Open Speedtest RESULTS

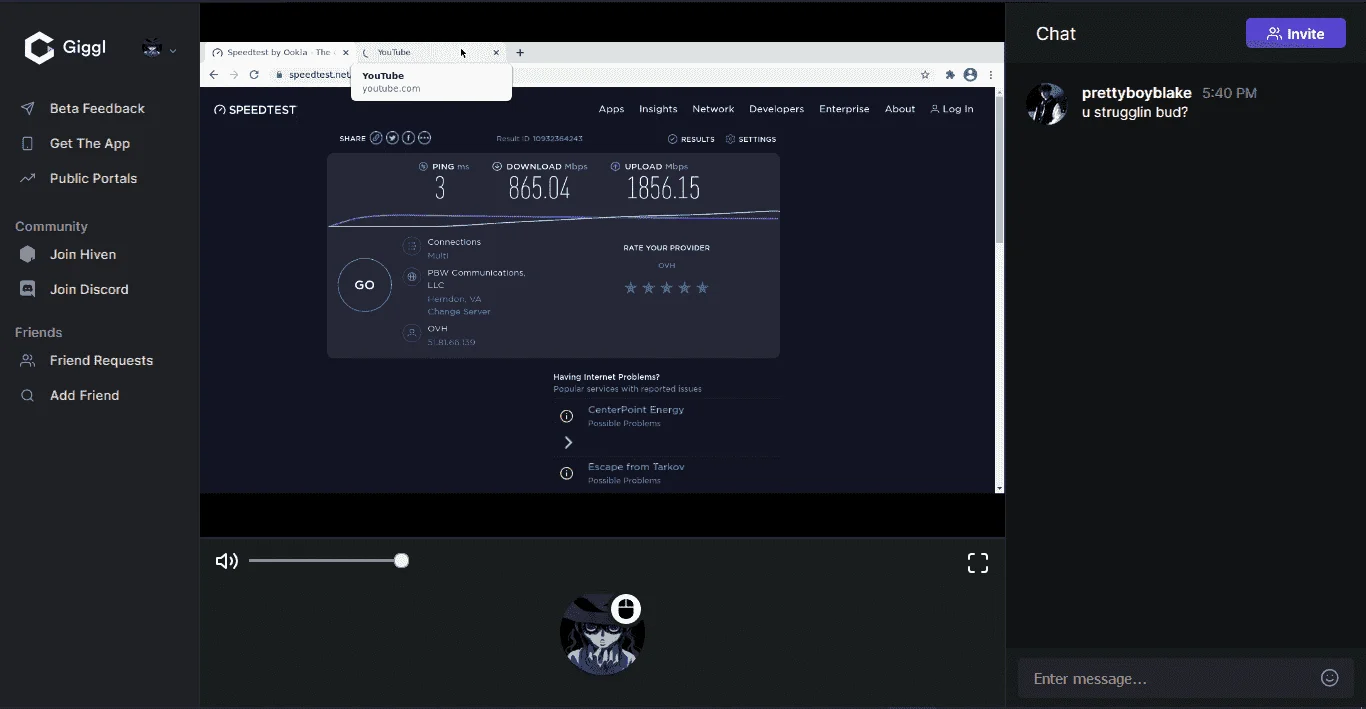691,139
